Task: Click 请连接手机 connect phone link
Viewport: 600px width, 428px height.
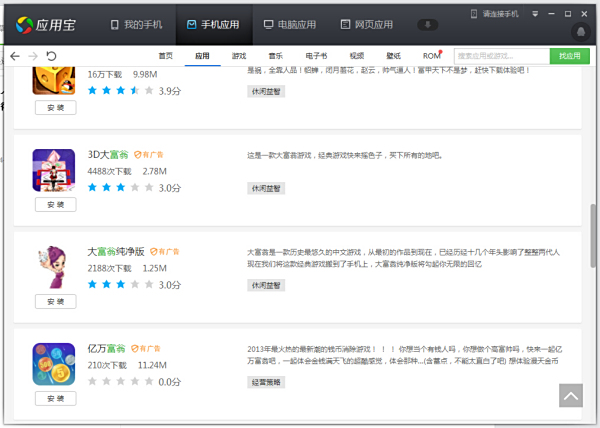Action: pos(494,14)
